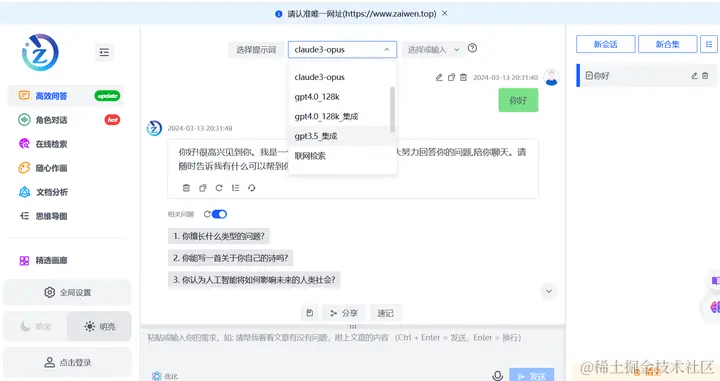
Task: Copy the assistant reply
Action: point(202,188)
